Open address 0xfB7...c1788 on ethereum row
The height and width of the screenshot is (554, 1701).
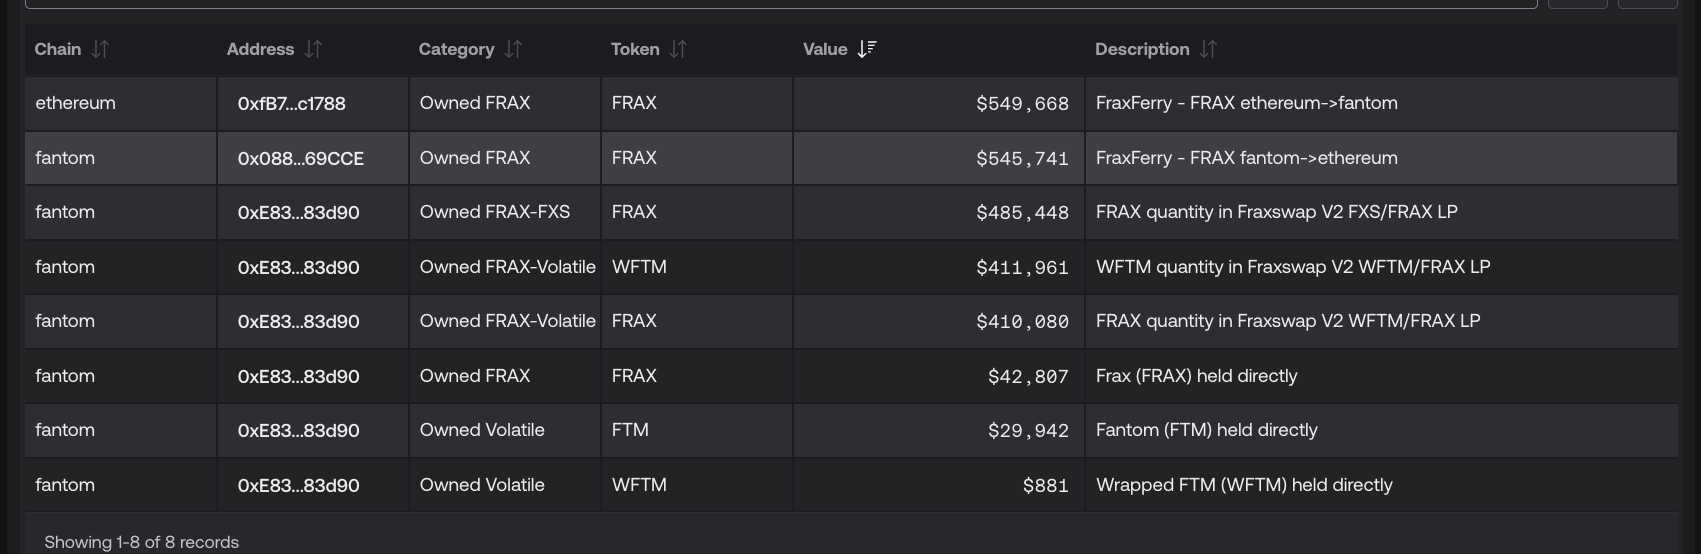(291, 104)
